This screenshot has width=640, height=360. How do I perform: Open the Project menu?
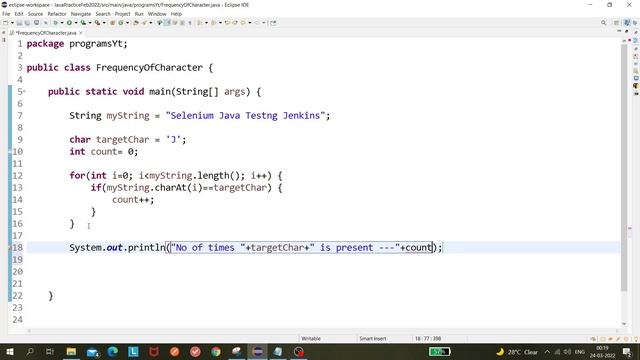(x=122, y=14)
